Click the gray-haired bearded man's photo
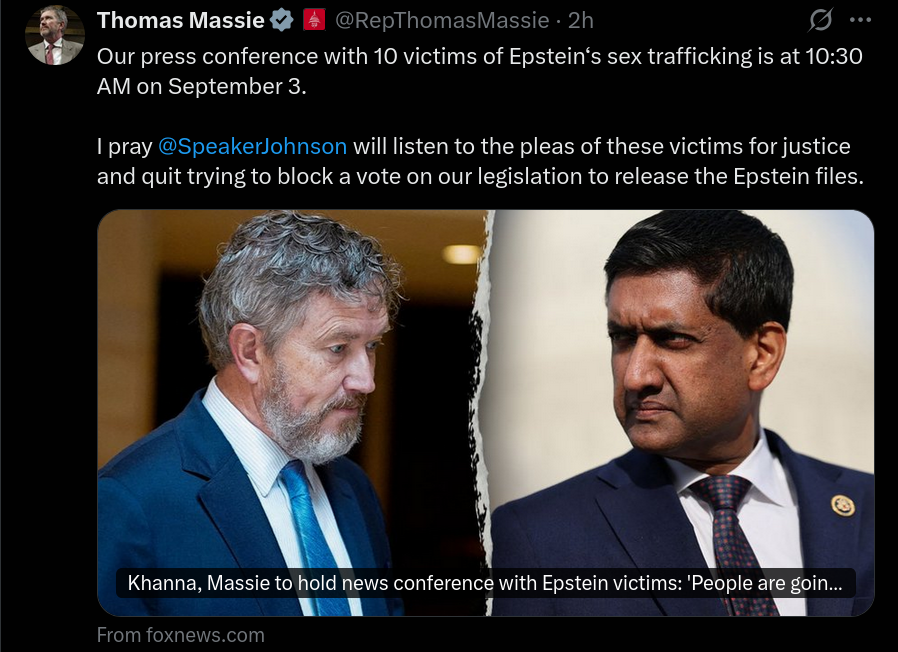898x652 pixels. coord(292,413)
